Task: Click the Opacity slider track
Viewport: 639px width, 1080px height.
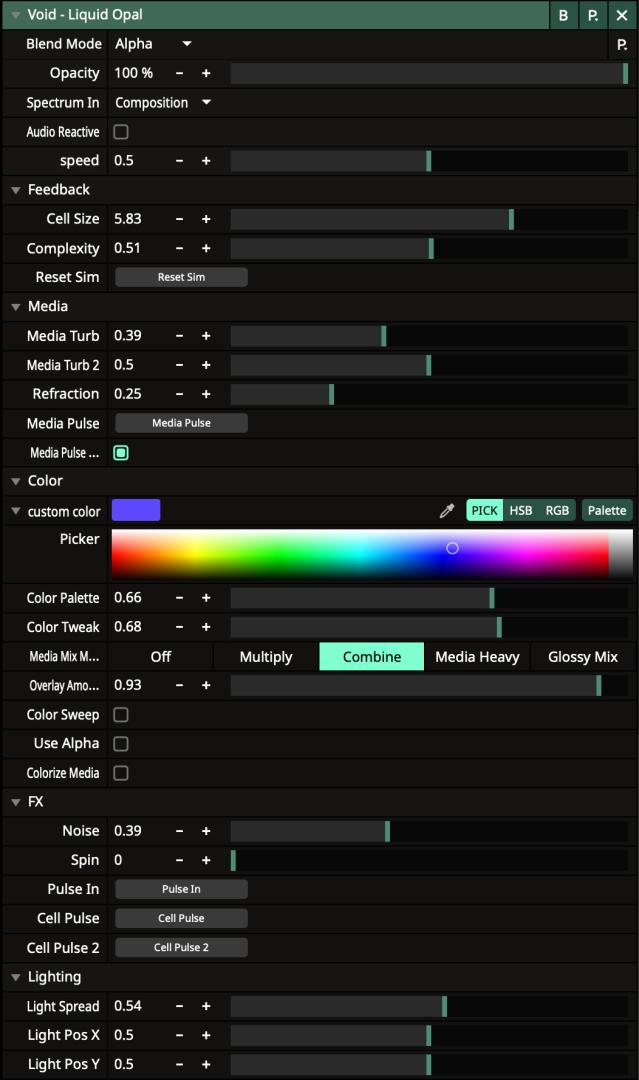Action: [x=429, y=73]
